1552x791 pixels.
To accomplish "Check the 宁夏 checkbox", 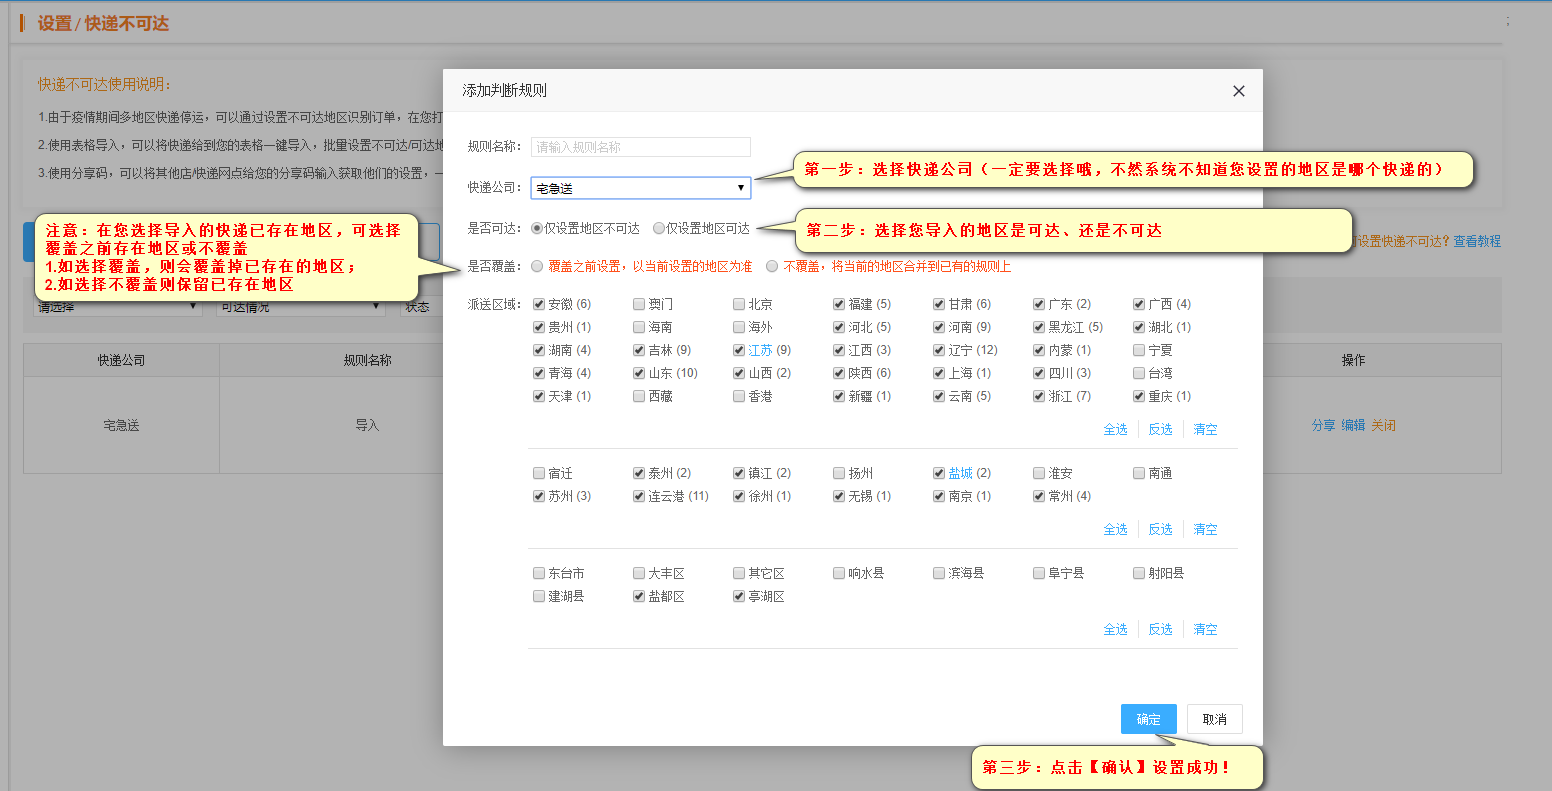I will pyautogui.click(x=1139, y=350).
